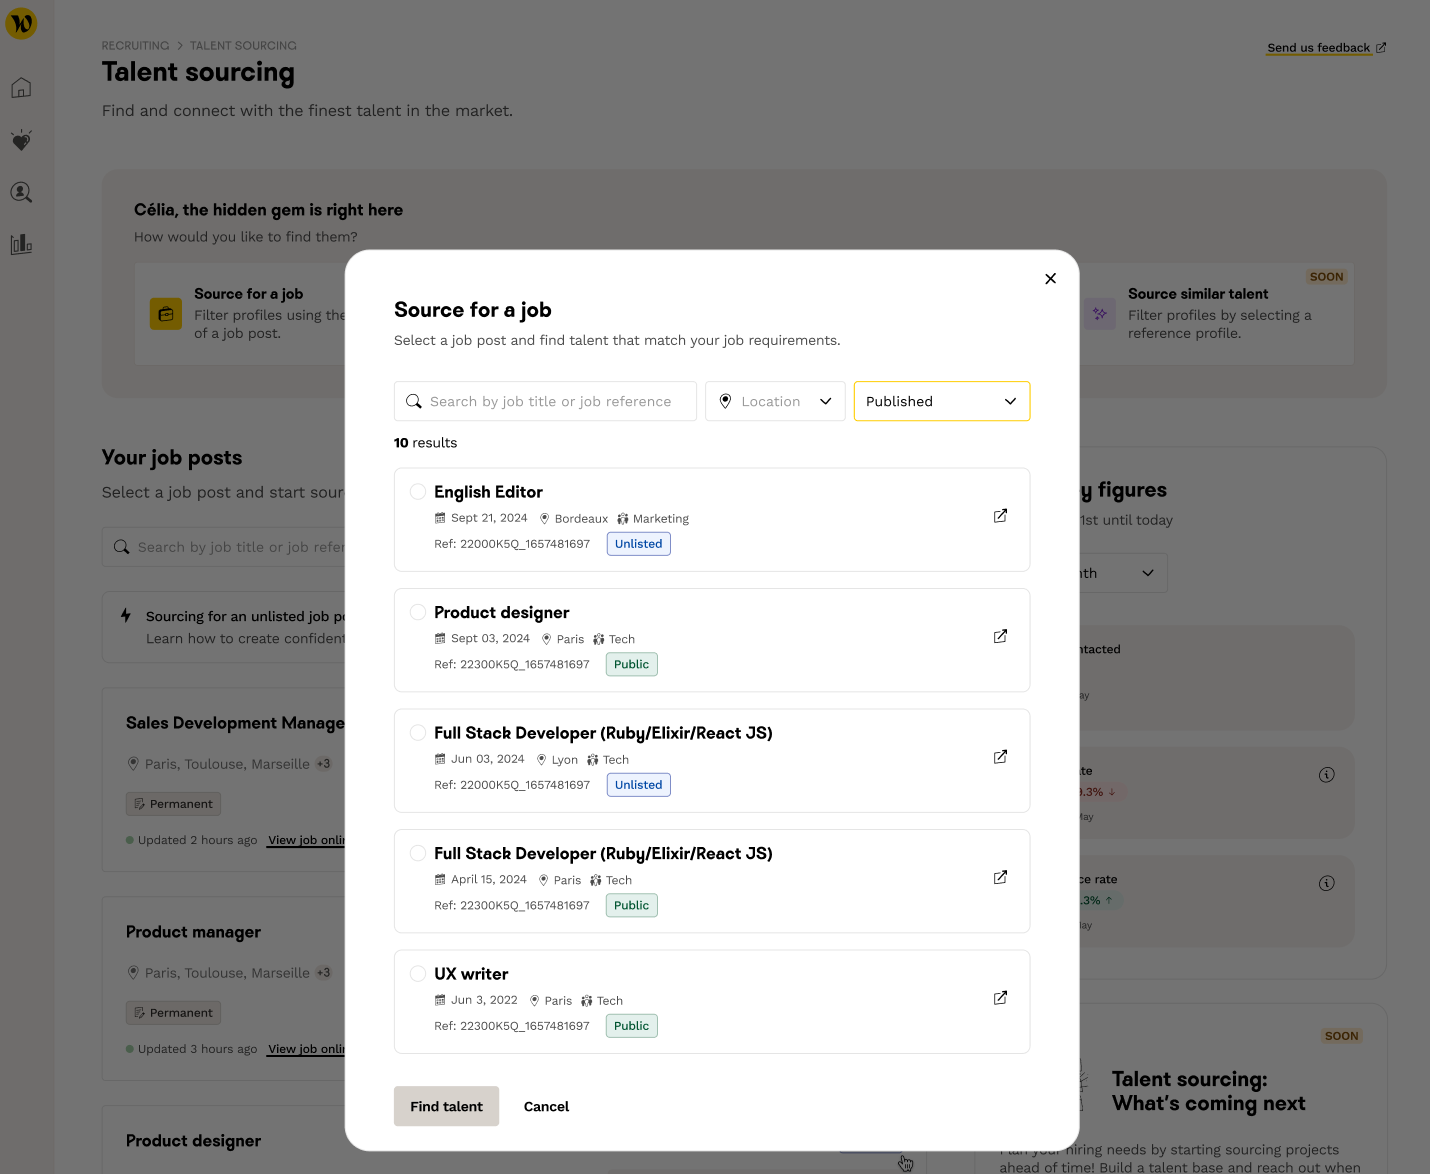
Task: Open the Published status dropdown
Action: tap(941, 401)
